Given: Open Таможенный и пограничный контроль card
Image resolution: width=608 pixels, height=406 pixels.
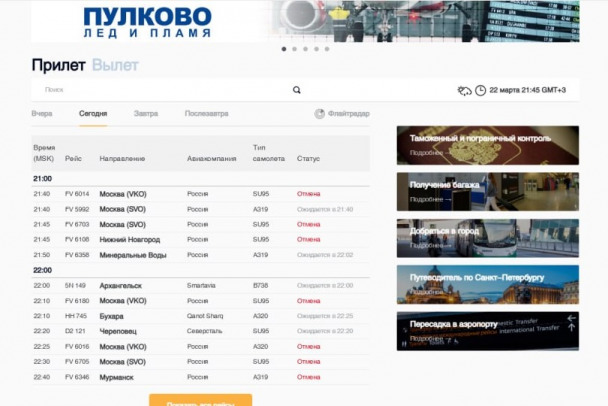Looking at the screenshot, I should (x=487, y=145).
